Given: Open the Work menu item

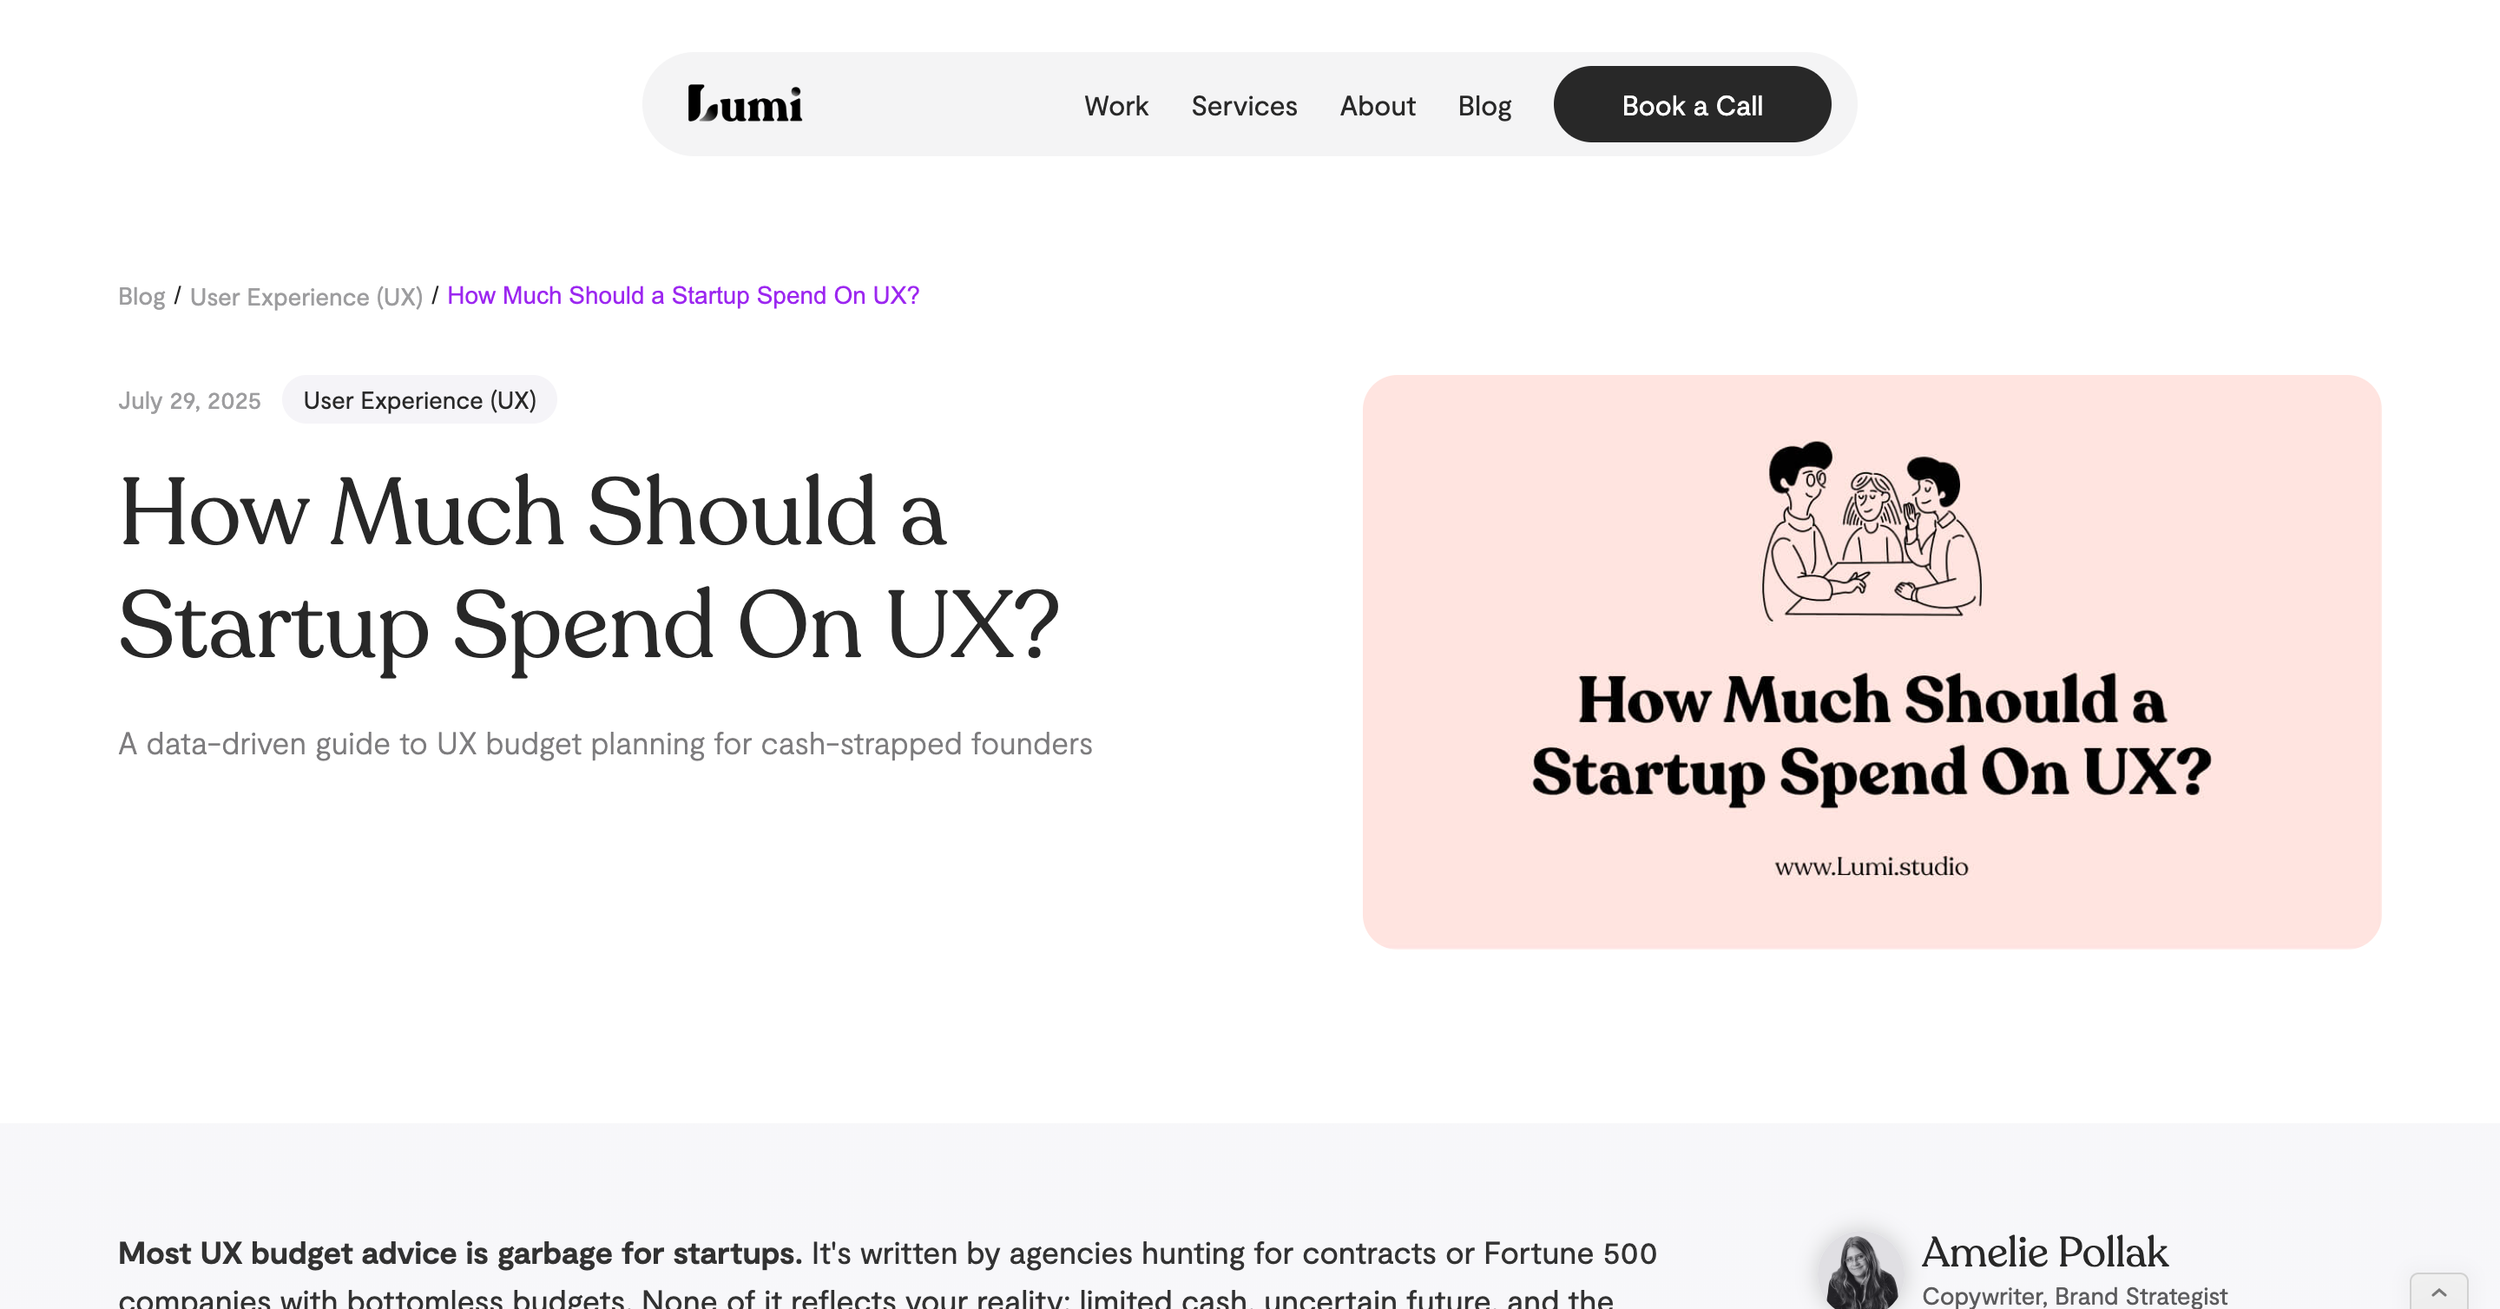Looking at the screenshot, I should pos(1116,106).
